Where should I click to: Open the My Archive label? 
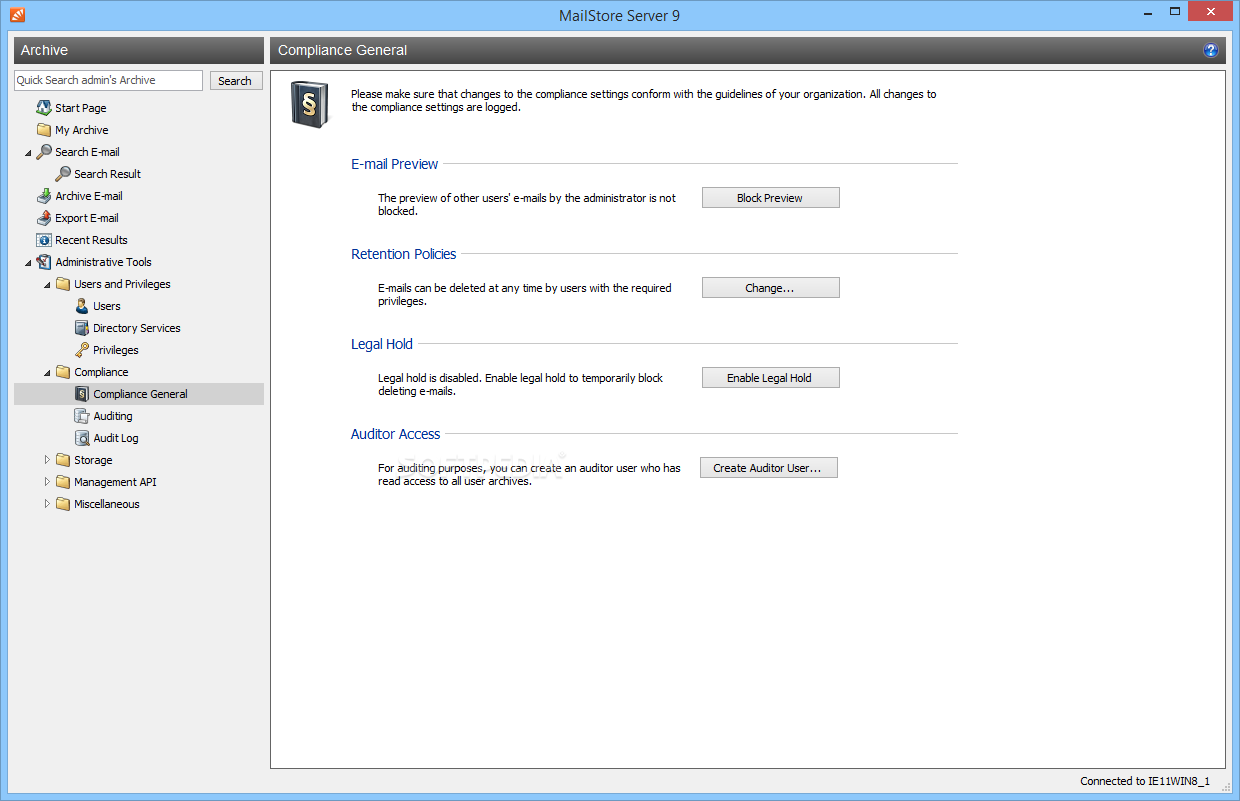click(82, 130)
